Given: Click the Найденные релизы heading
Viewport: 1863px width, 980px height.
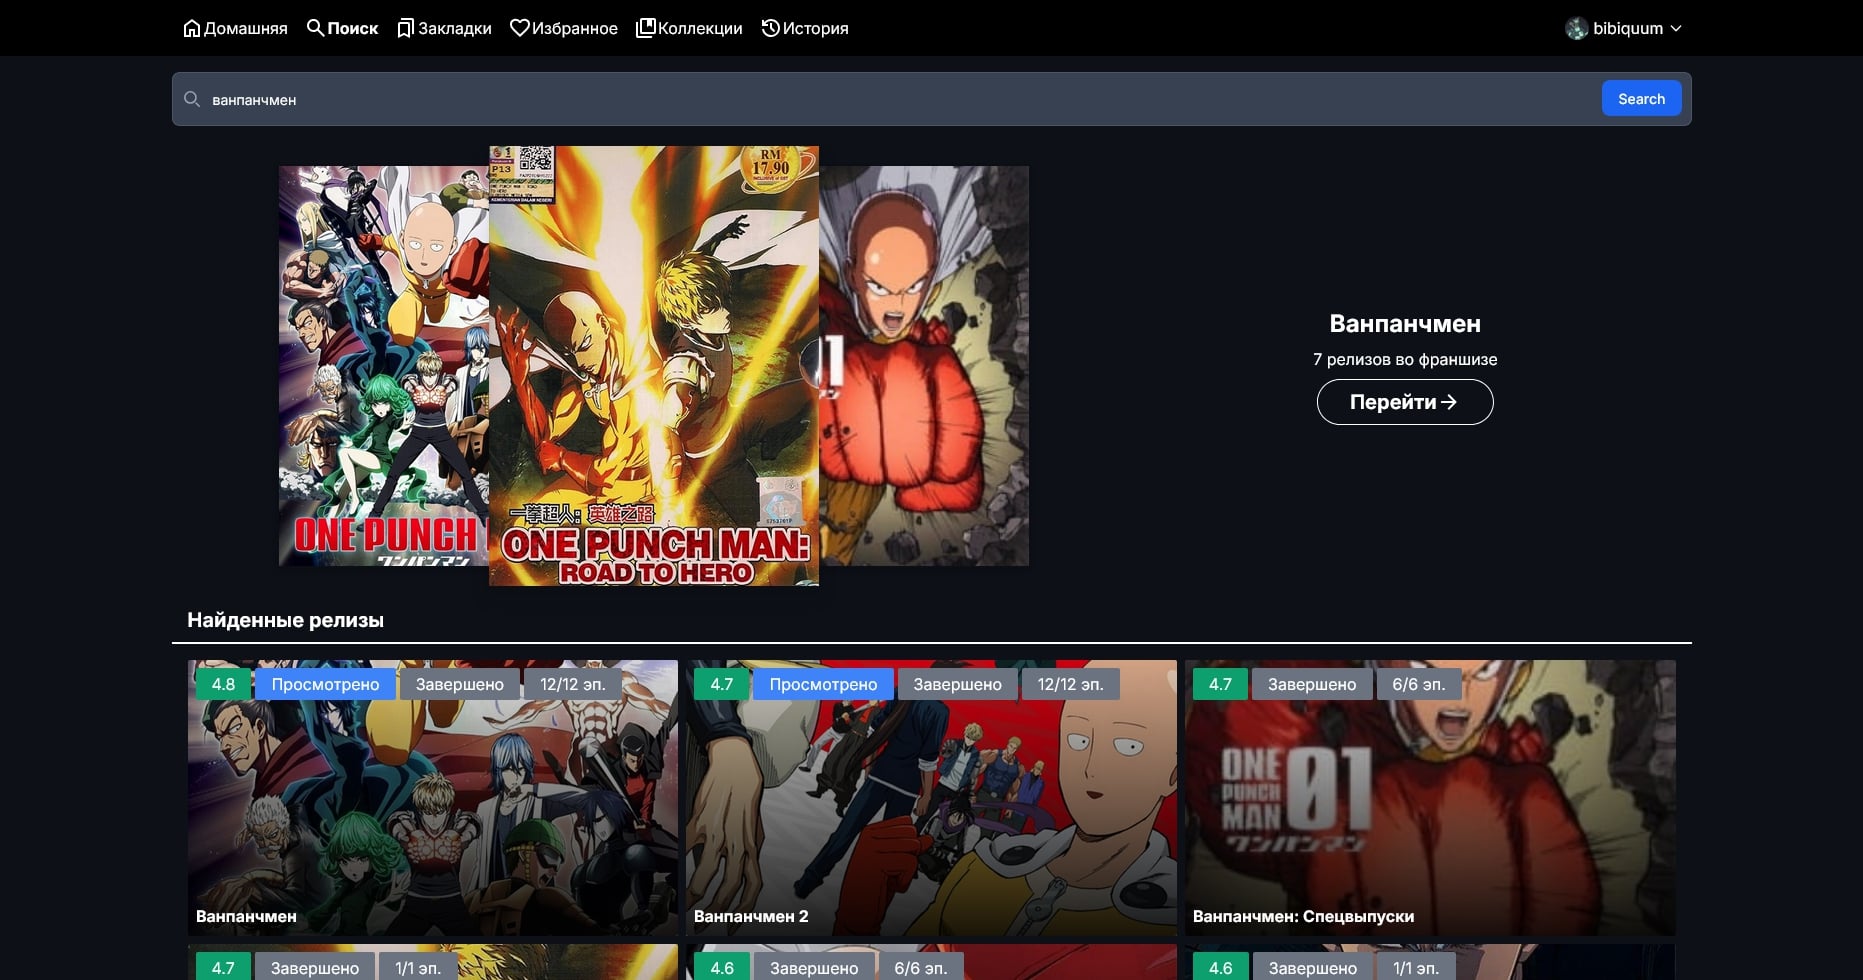Looking at the screenshot, I should pos(285,620).
